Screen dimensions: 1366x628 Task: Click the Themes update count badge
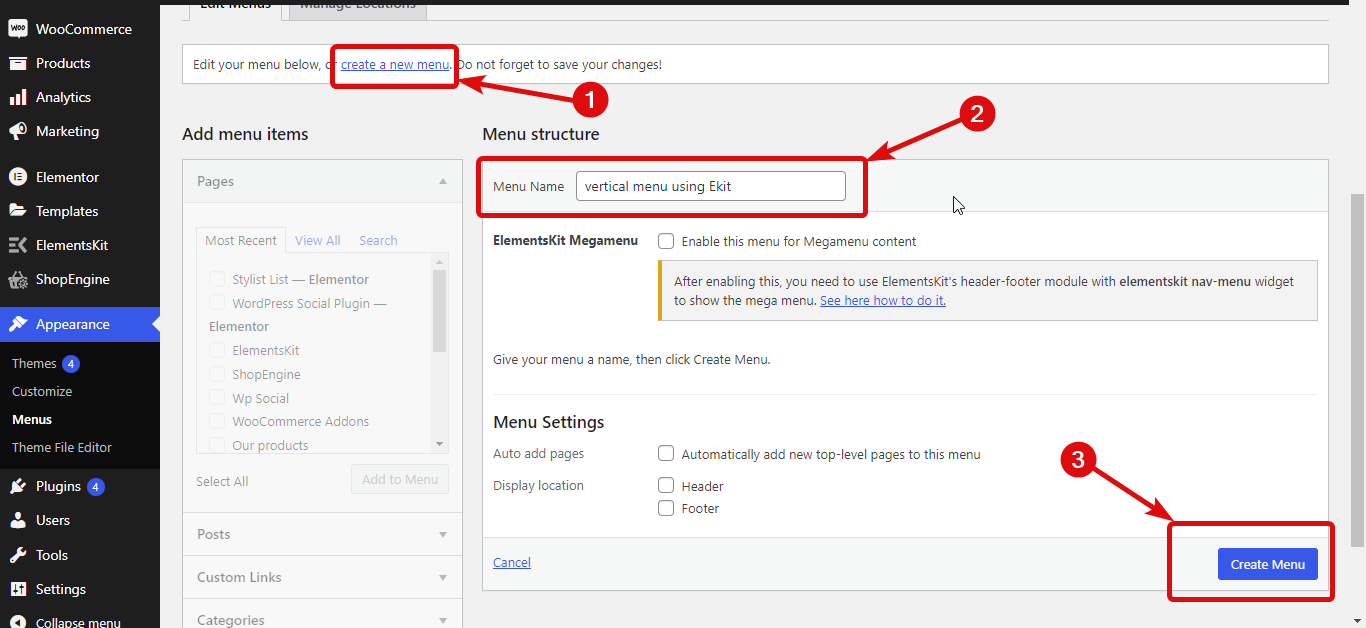pyautogui.click(x=71, y=363)
